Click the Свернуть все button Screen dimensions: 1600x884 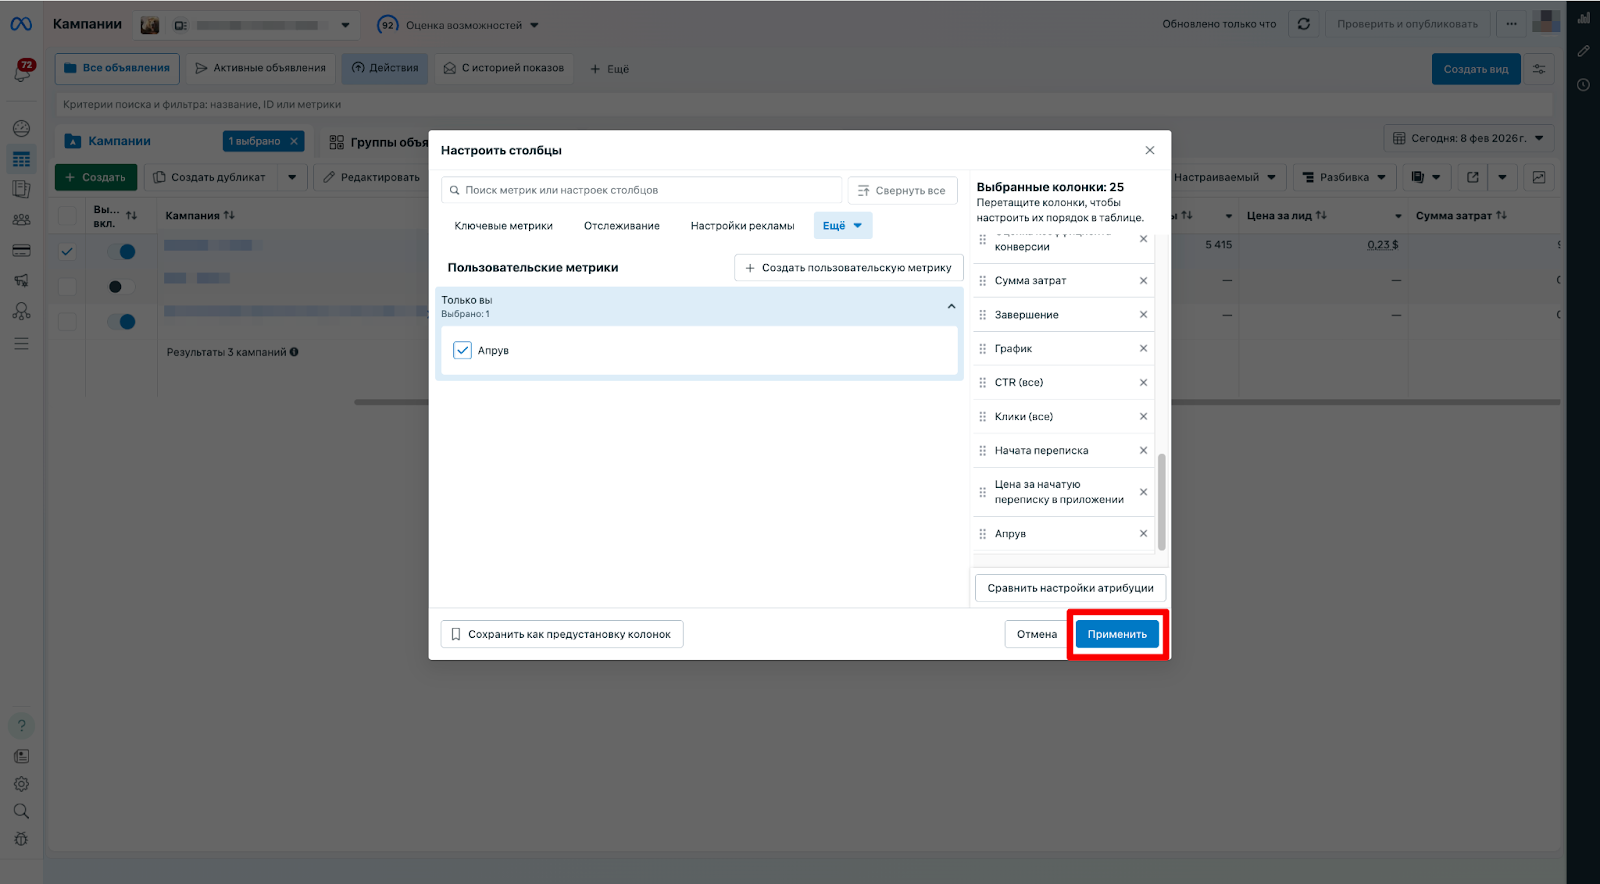point(902,190)
